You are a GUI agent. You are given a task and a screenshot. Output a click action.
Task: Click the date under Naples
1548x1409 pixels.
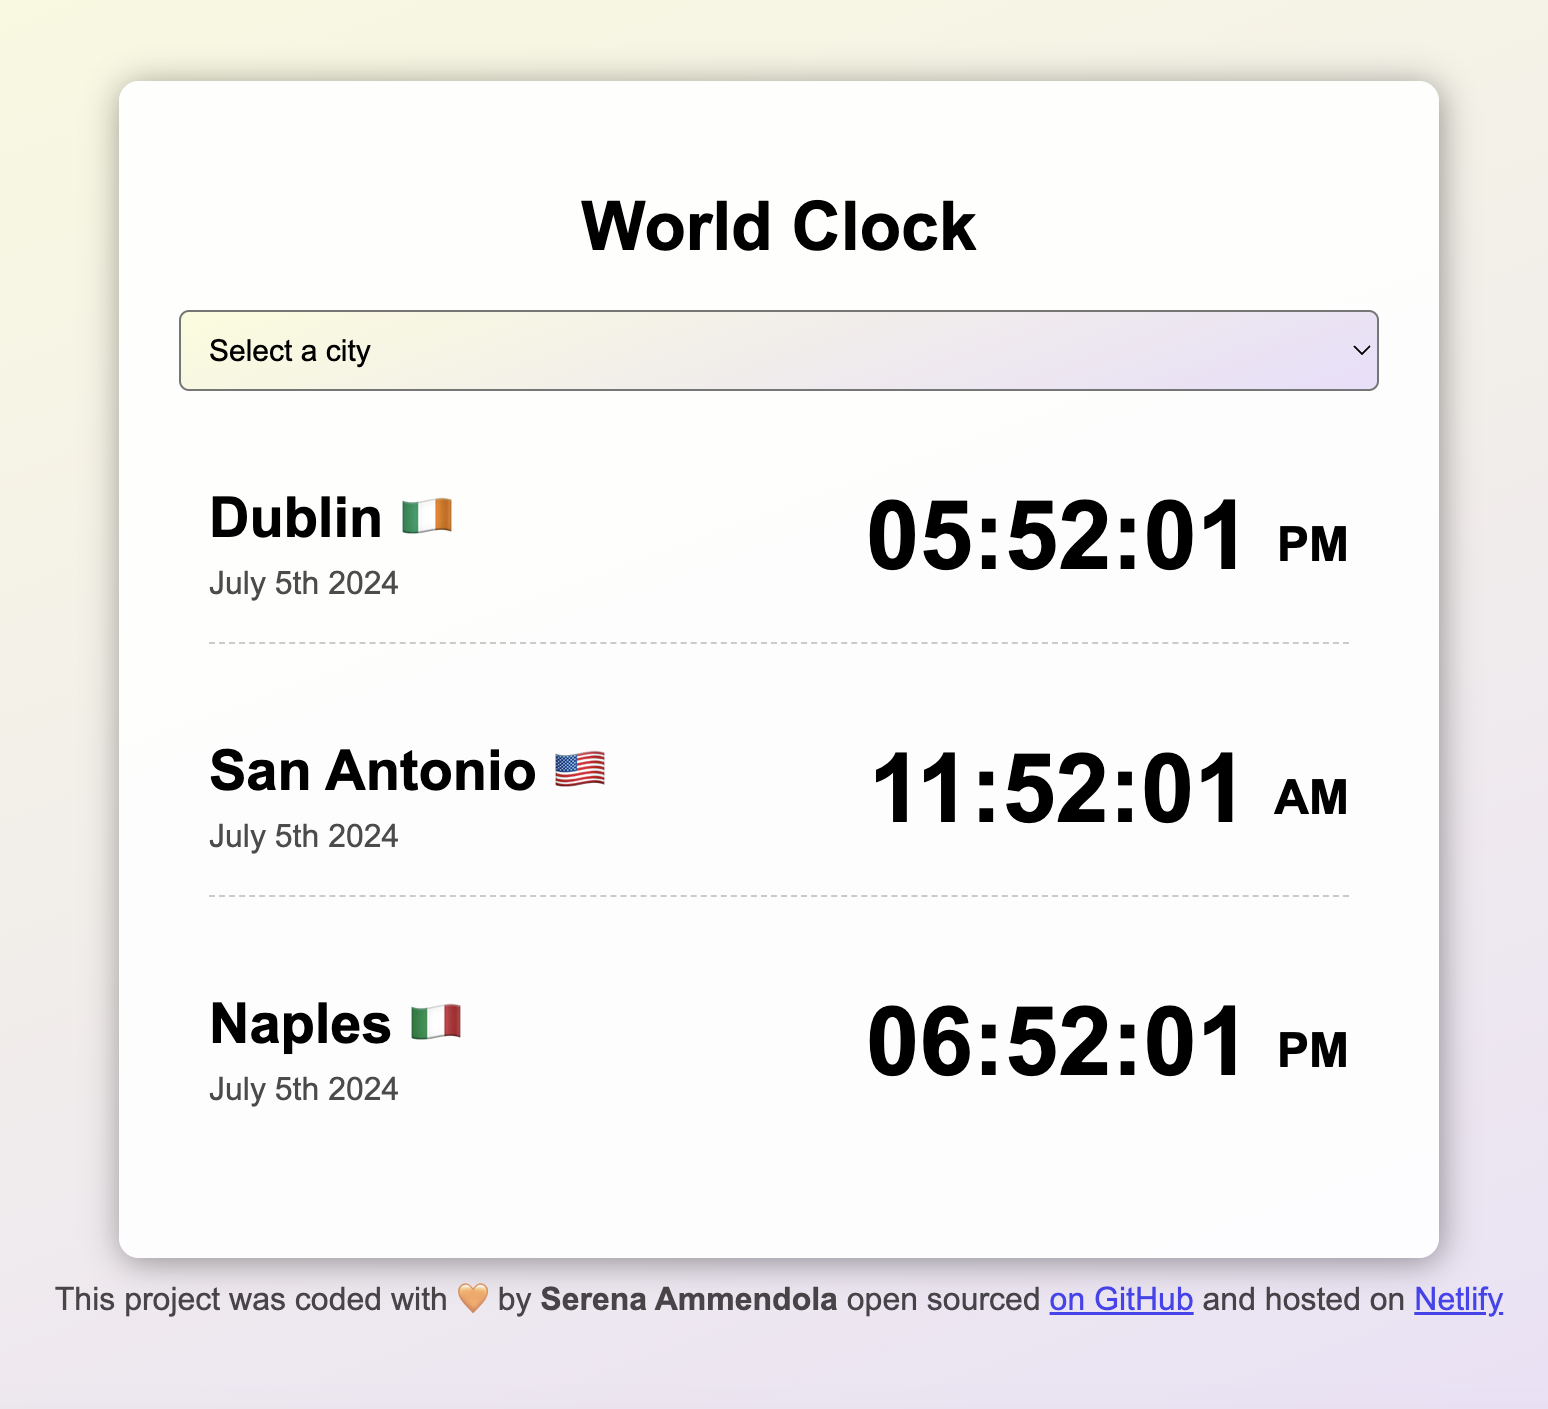304,1089
